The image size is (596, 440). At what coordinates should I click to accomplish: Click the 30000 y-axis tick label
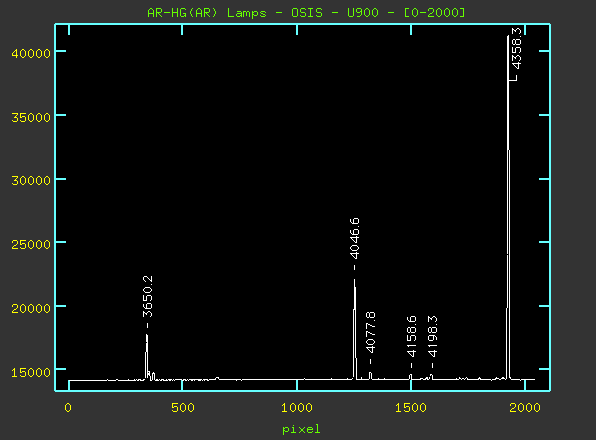(x=31, y=180)
